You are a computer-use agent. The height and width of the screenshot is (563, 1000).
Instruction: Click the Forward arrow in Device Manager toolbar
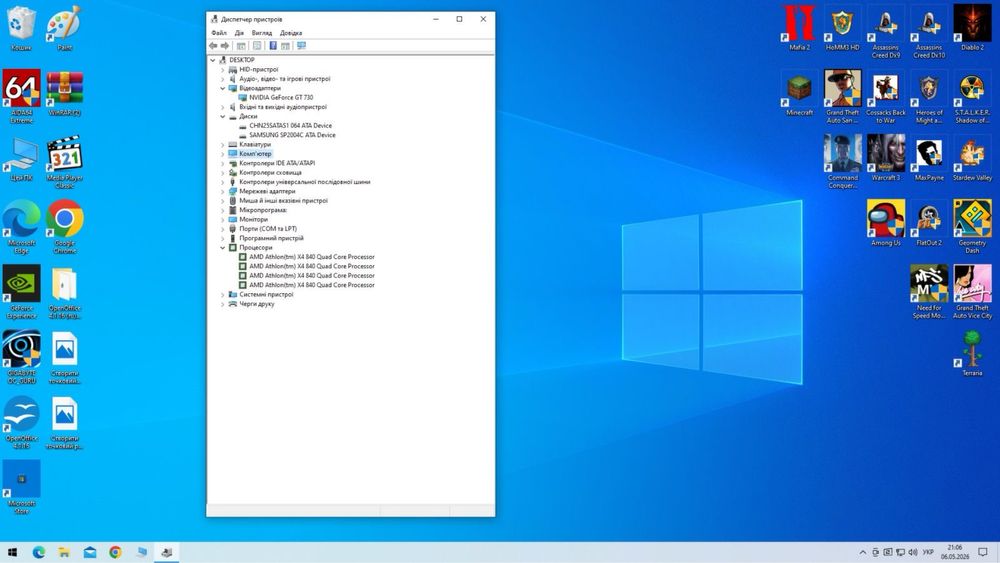click(224, 46)
